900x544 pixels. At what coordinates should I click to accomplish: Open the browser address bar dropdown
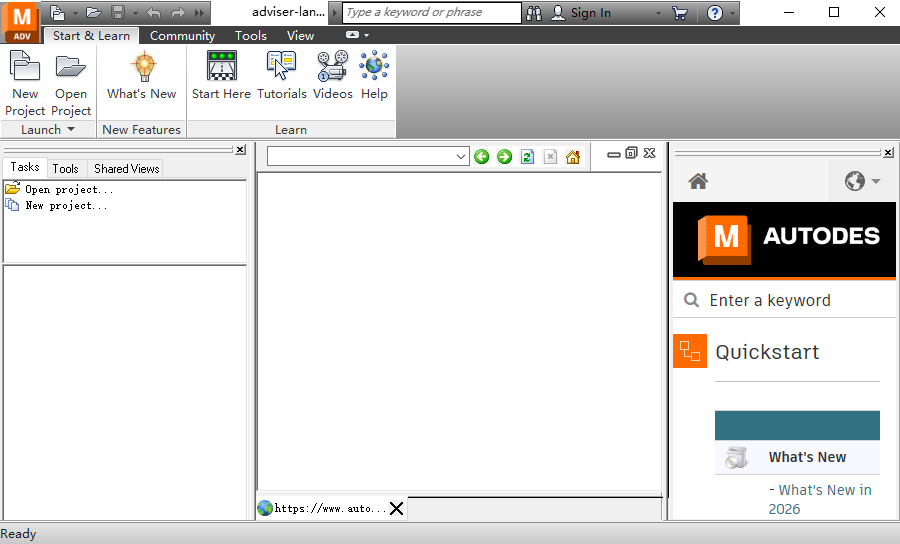460,156
